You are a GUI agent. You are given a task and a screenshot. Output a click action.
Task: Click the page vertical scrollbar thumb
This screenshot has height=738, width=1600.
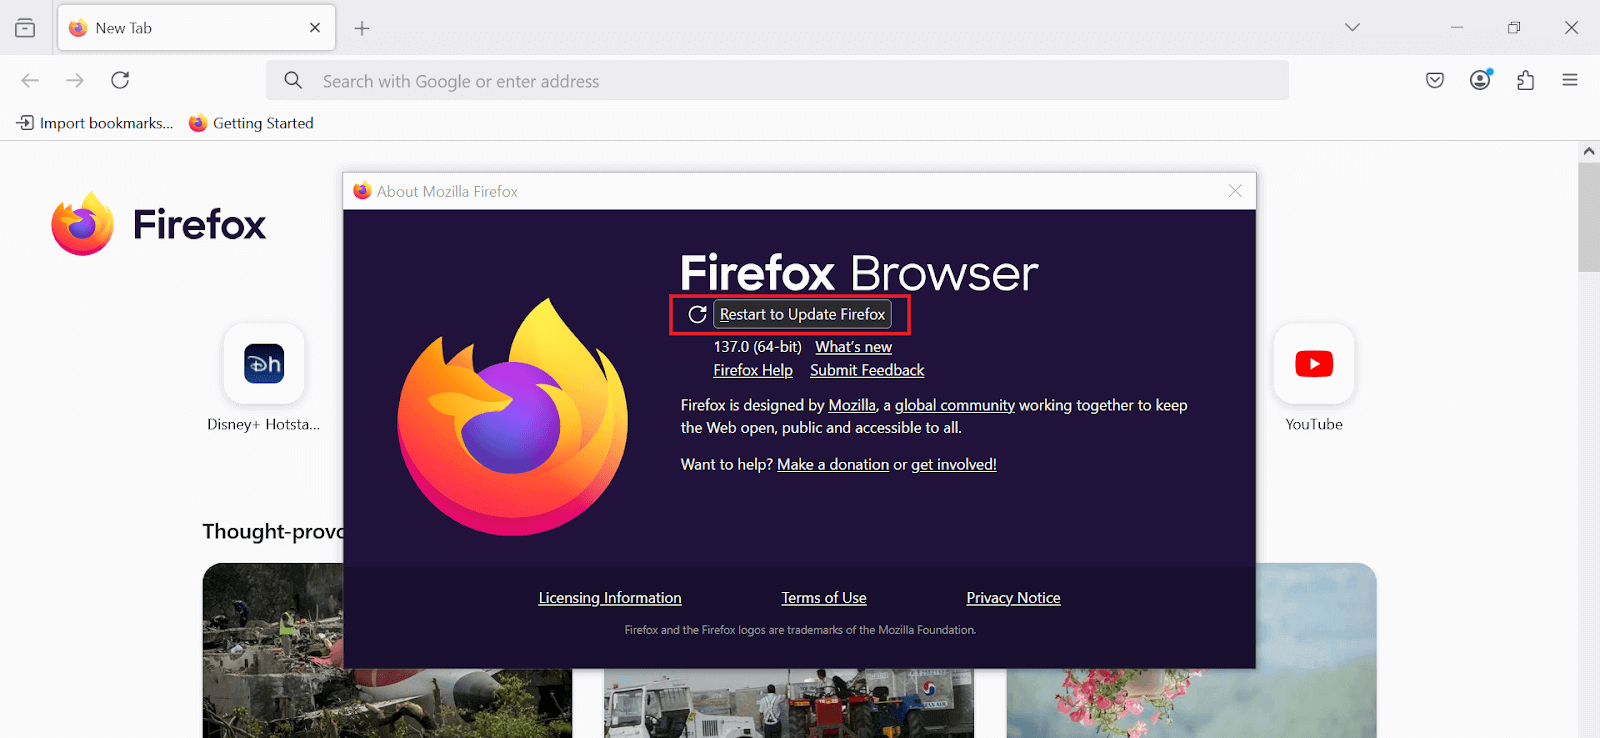click(1589, 217)
